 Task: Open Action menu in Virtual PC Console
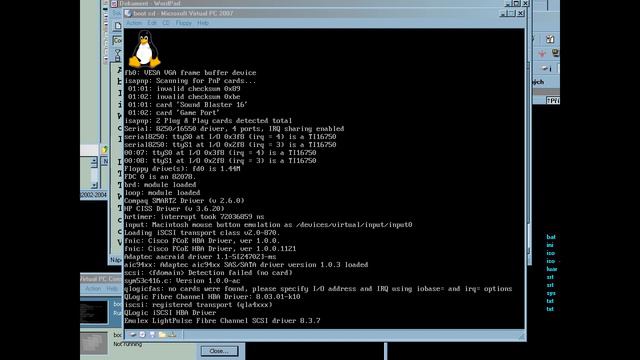coord(93,289)
